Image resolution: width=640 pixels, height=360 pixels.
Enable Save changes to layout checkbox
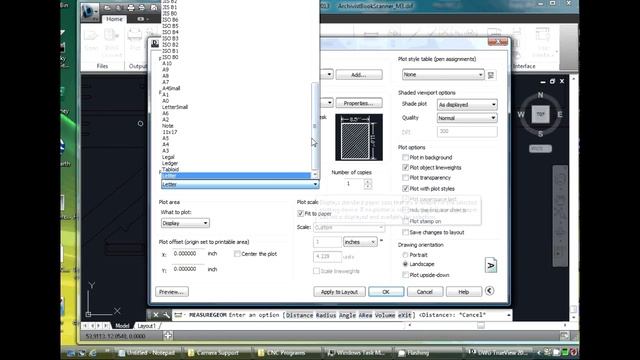[x=405, y=232]
